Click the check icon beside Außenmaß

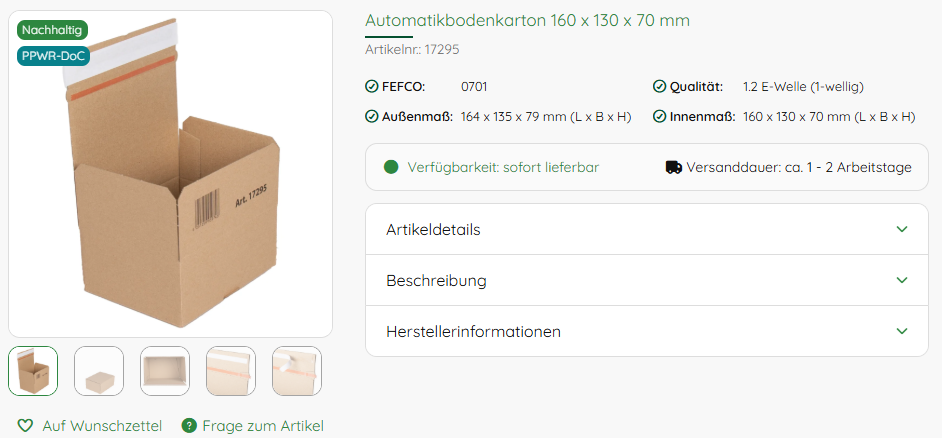(x=371, y=117)
